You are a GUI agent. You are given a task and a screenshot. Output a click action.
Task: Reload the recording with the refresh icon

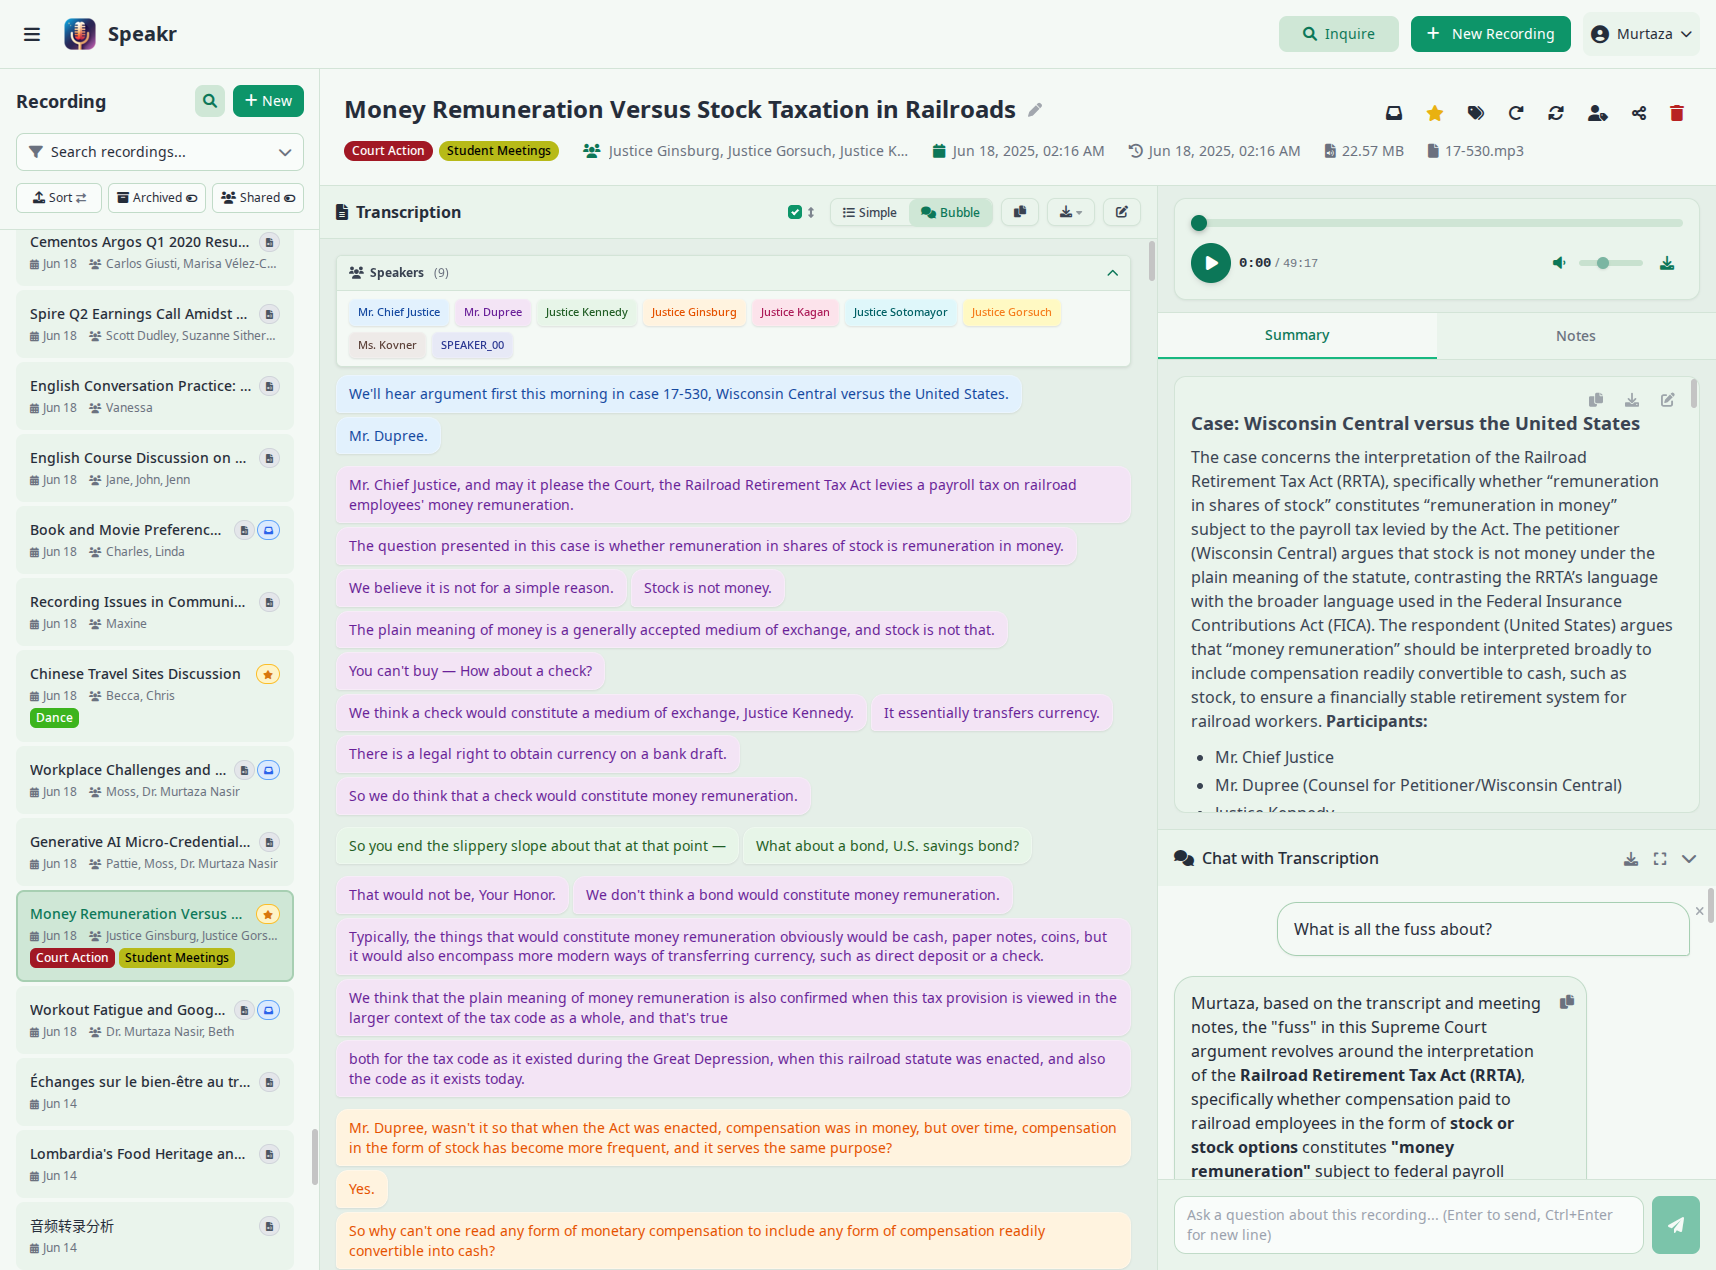coord(1516,113)
